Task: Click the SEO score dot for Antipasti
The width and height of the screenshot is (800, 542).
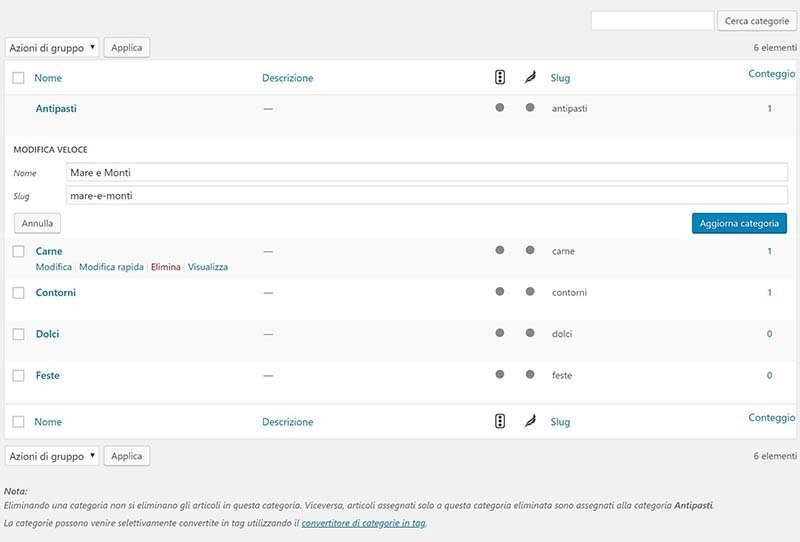Action: [500, 107]
